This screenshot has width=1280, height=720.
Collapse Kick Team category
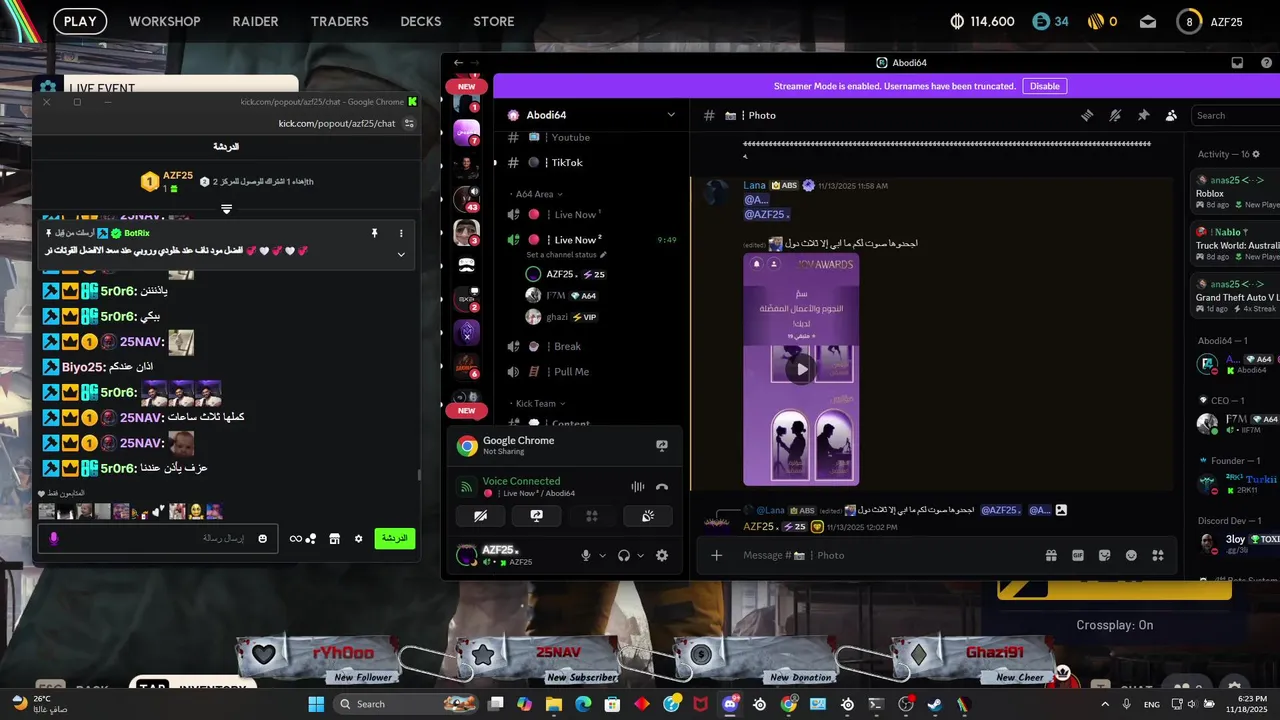539,404
